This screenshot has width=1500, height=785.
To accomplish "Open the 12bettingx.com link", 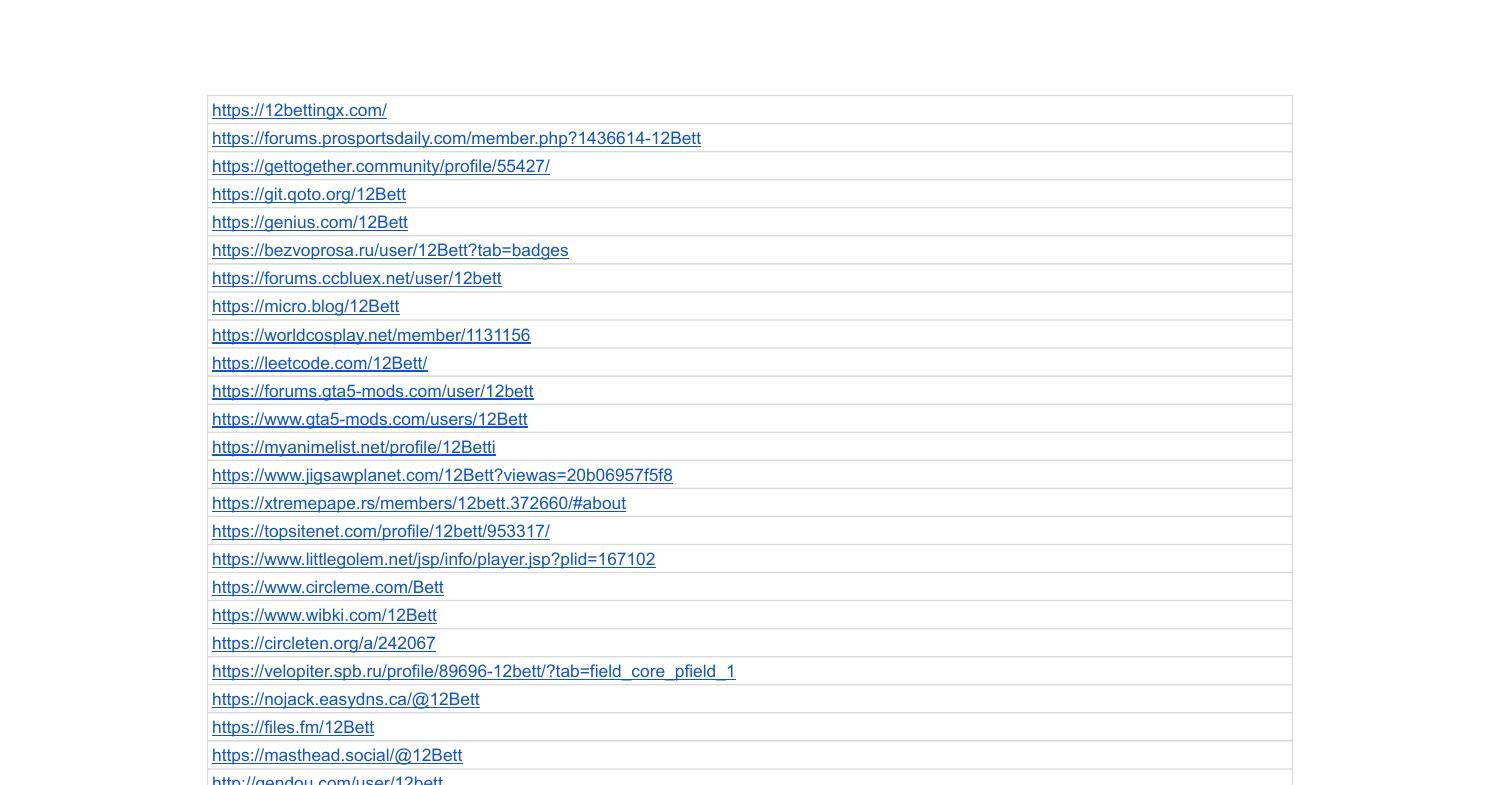I will click(299, 110).
